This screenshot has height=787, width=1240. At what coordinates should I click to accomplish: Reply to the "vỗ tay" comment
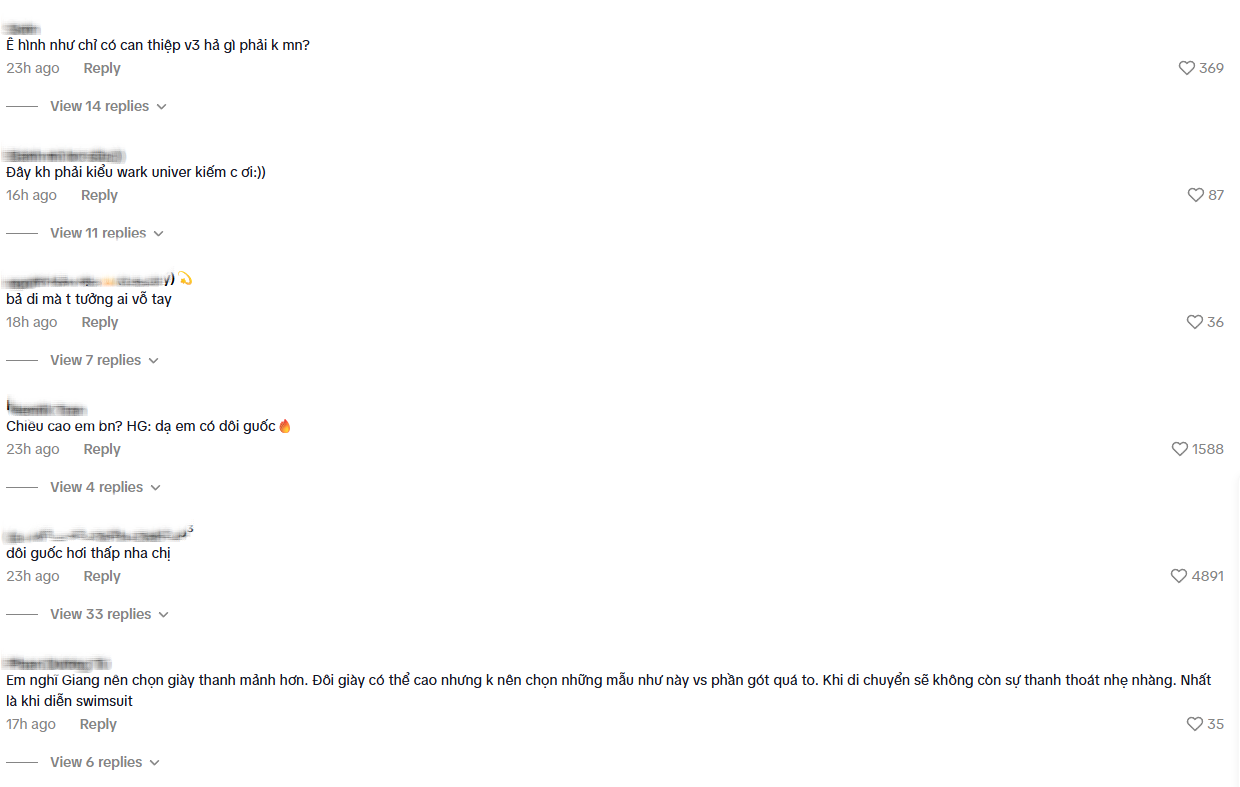pyautogui.click(x=100, y=322)
